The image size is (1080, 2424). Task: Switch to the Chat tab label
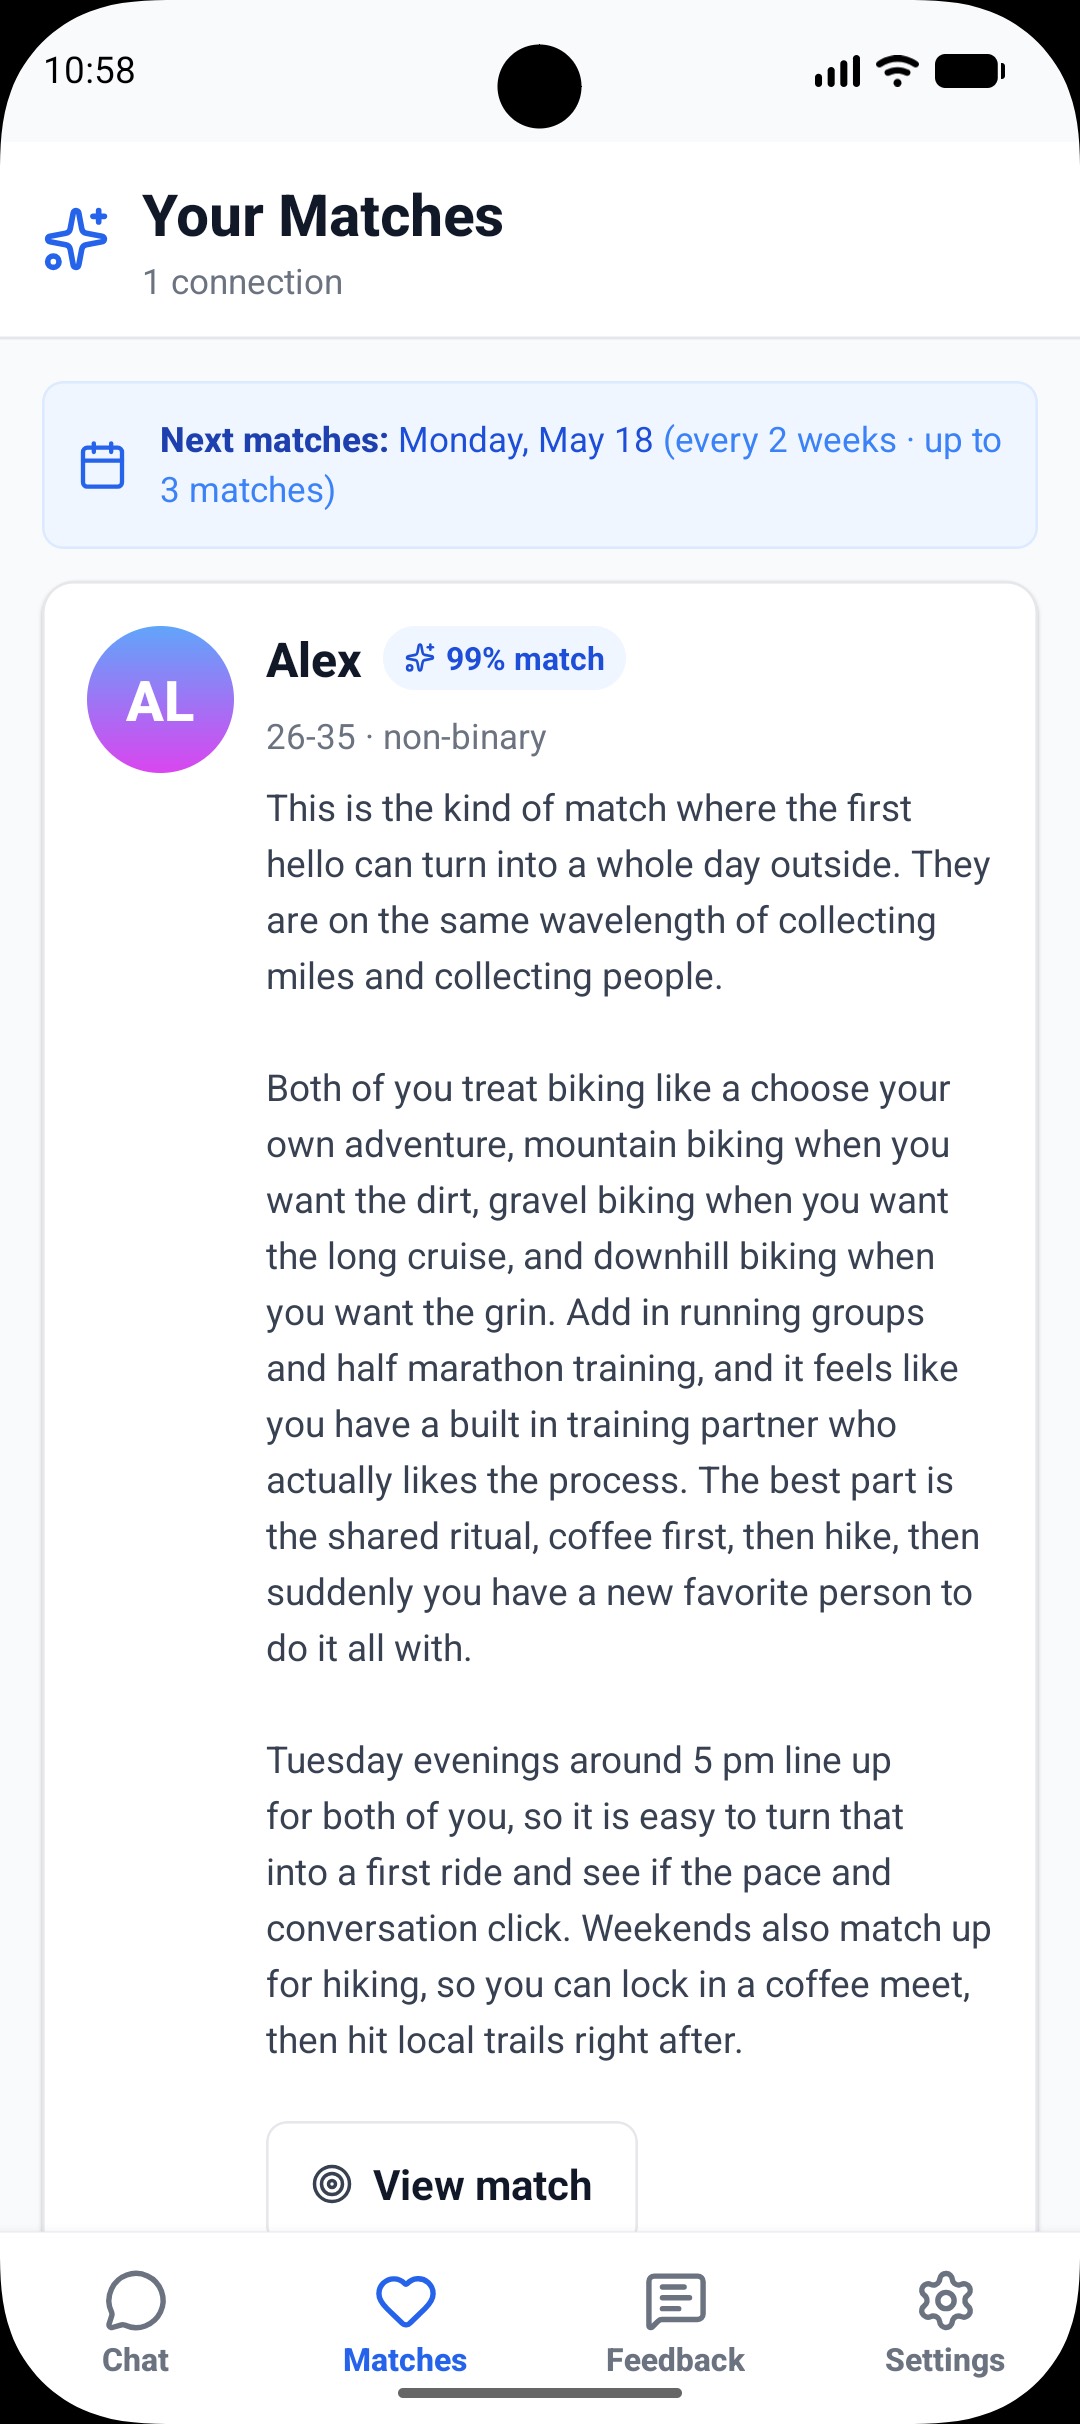135,2360
